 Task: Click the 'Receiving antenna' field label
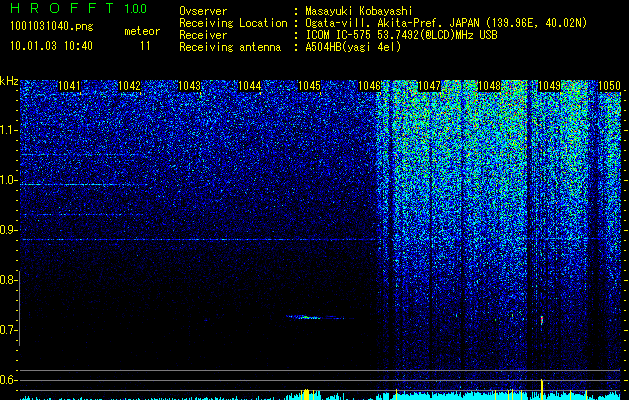point(230,47)
